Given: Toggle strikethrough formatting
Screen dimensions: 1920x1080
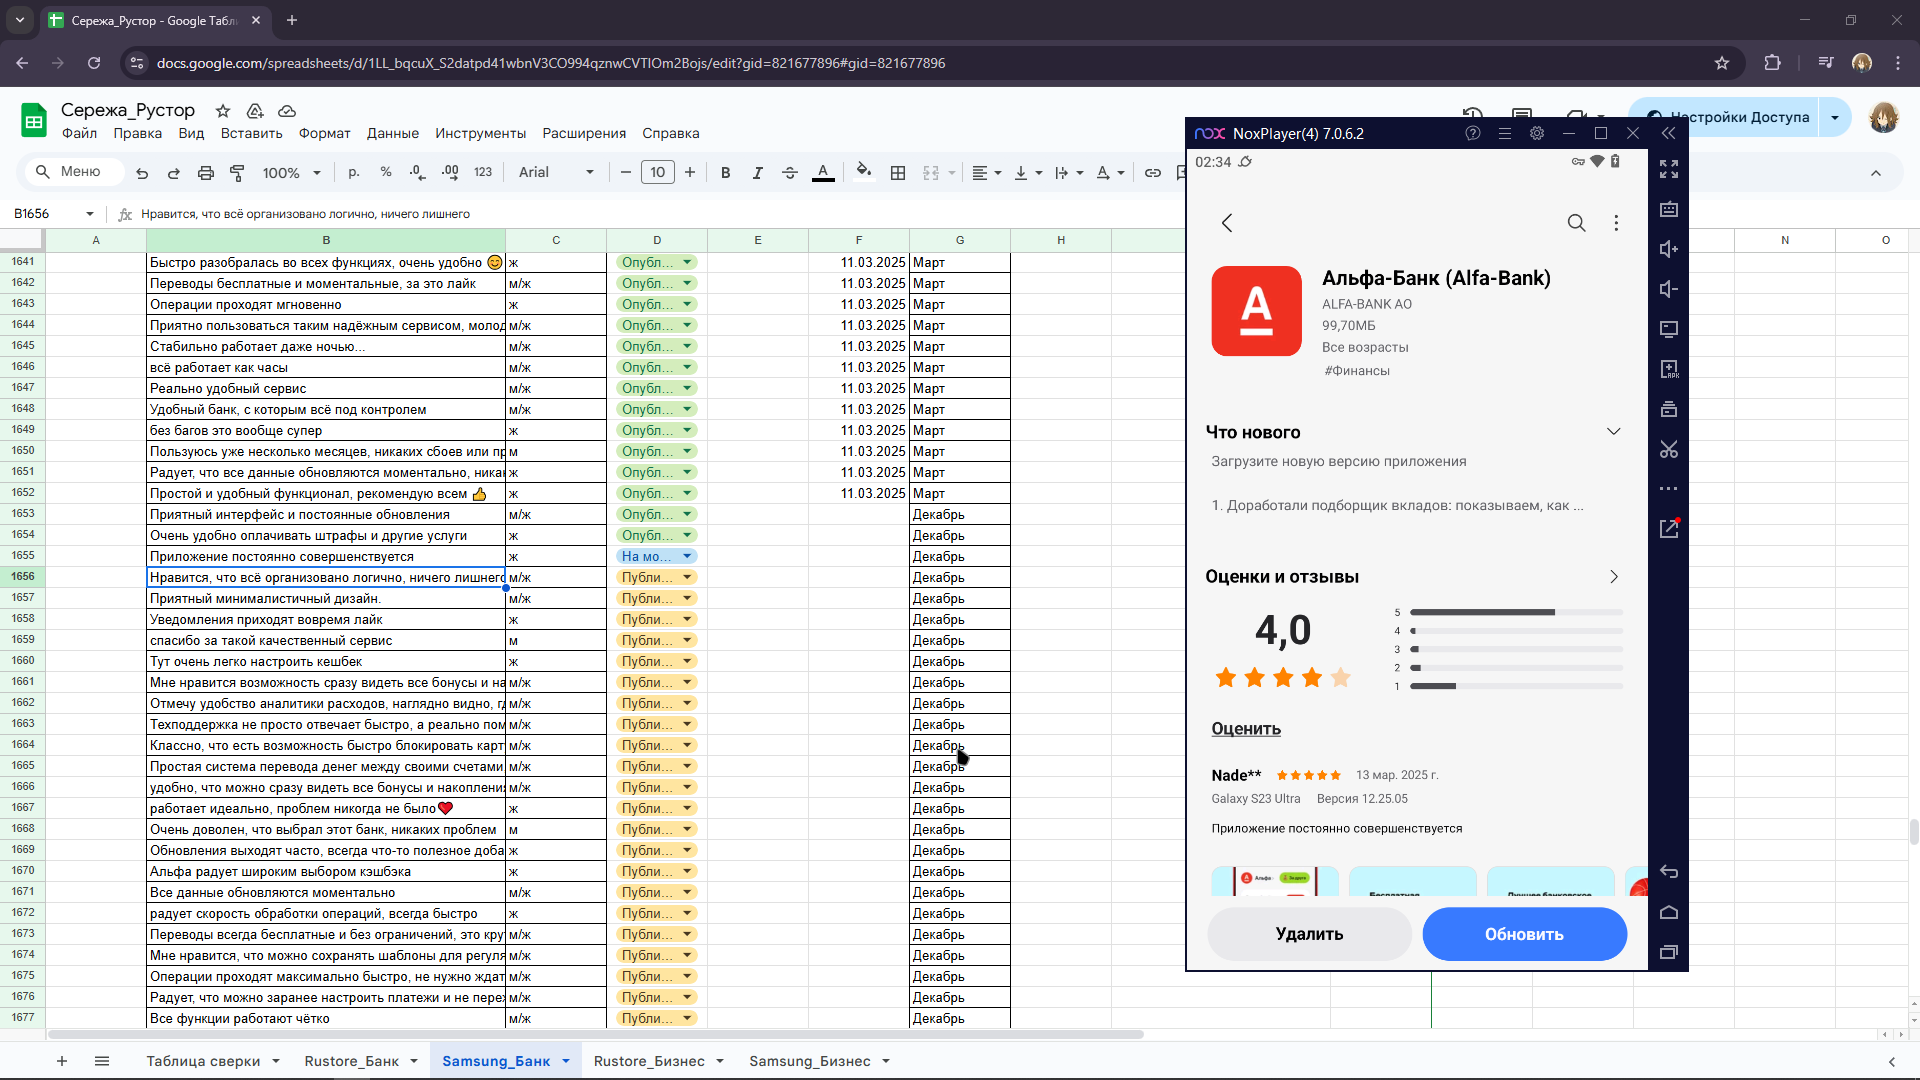Looking at the screenshot, I should pos(790,173).
